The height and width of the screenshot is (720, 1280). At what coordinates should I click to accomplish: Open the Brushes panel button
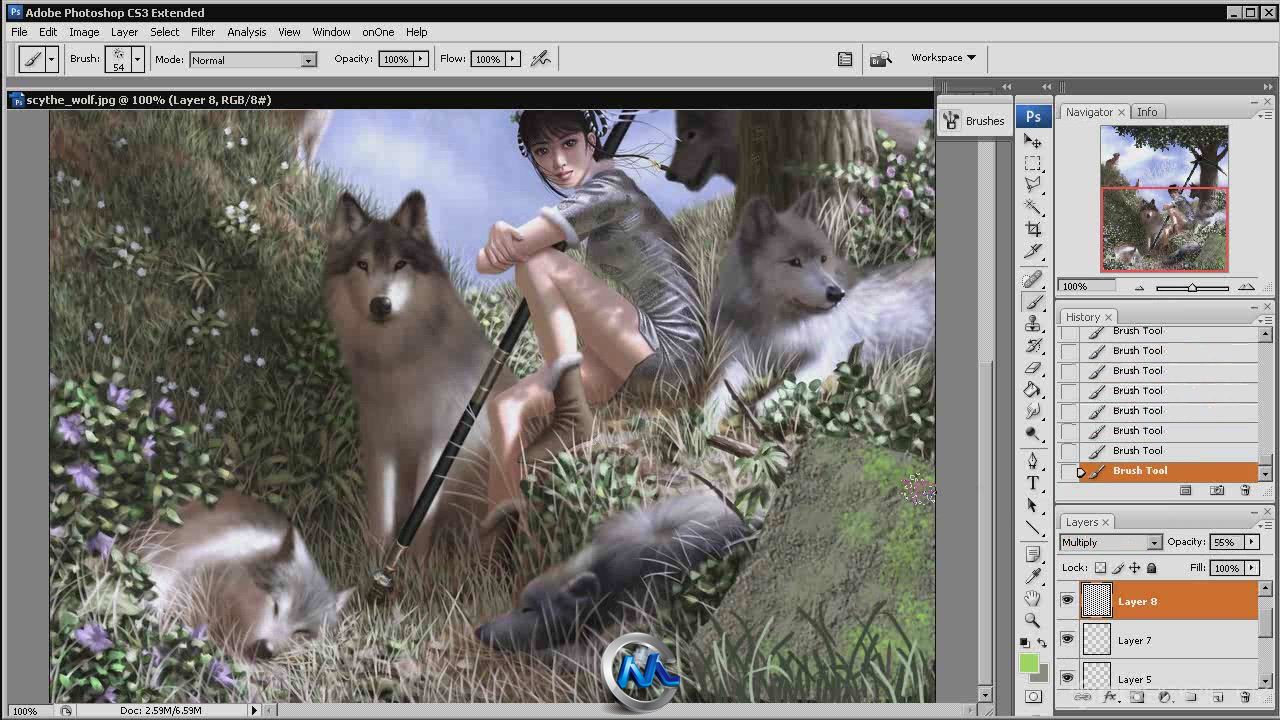point(974,121)
